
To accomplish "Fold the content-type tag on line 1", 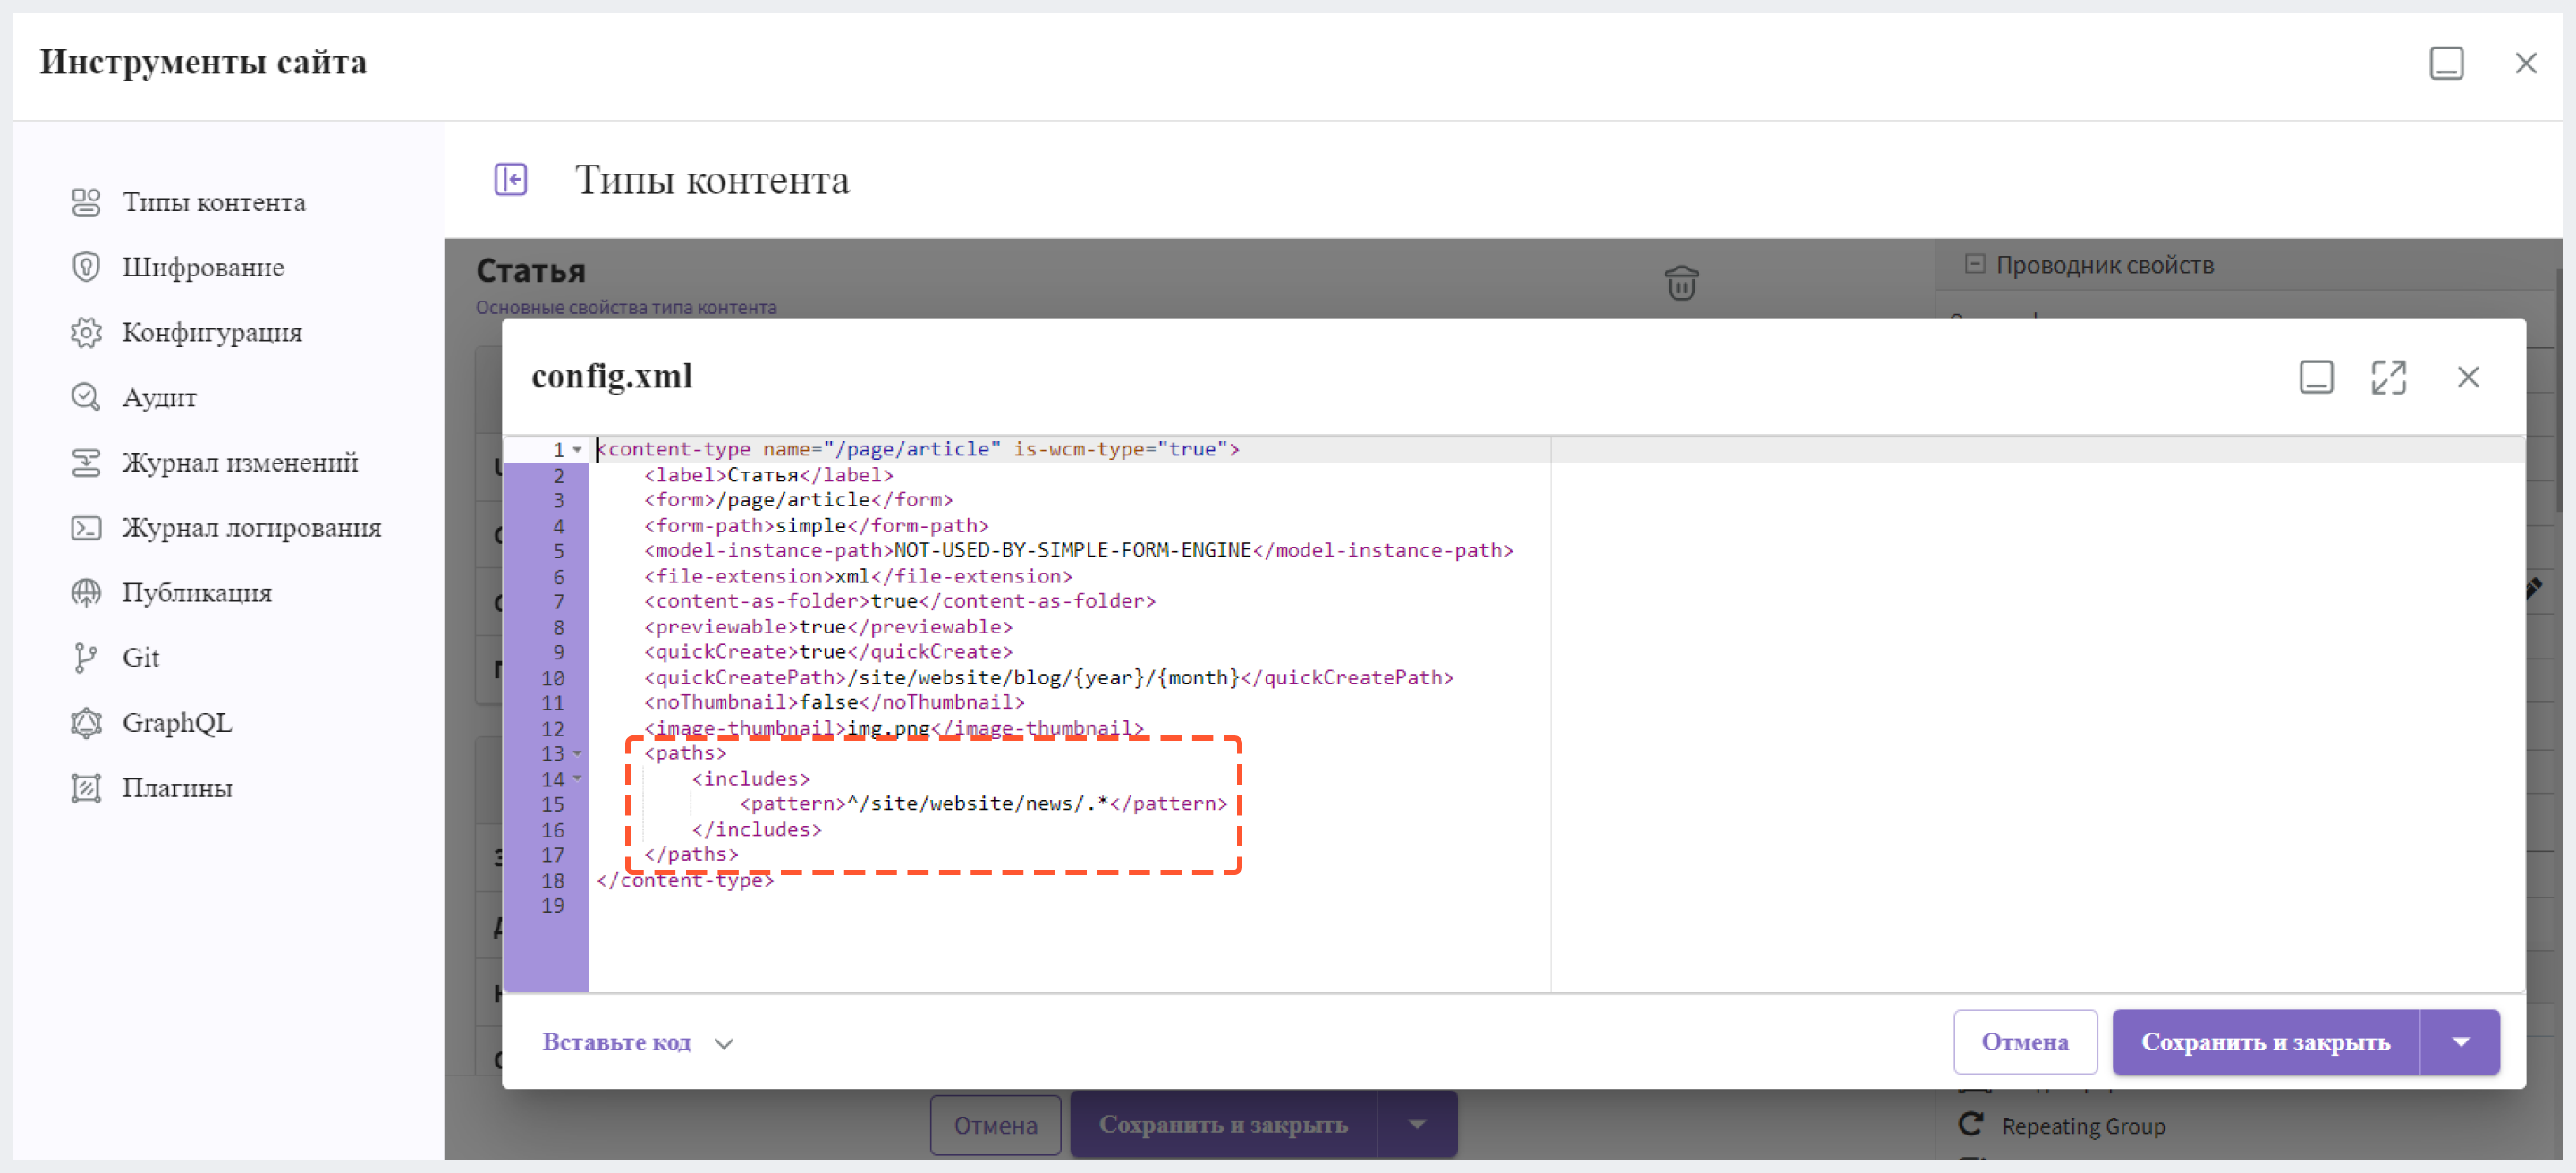I will point(577,450).
